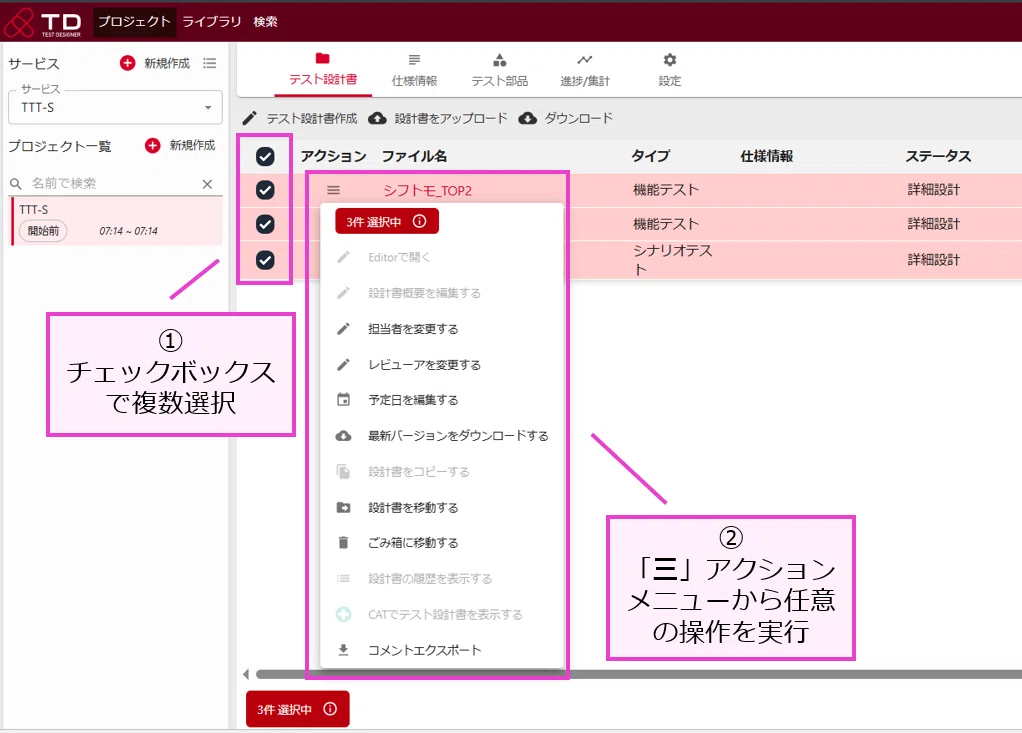Click the テスト設計書作成 button
The height and width of the screenshot is (733, 1022).
300,119
